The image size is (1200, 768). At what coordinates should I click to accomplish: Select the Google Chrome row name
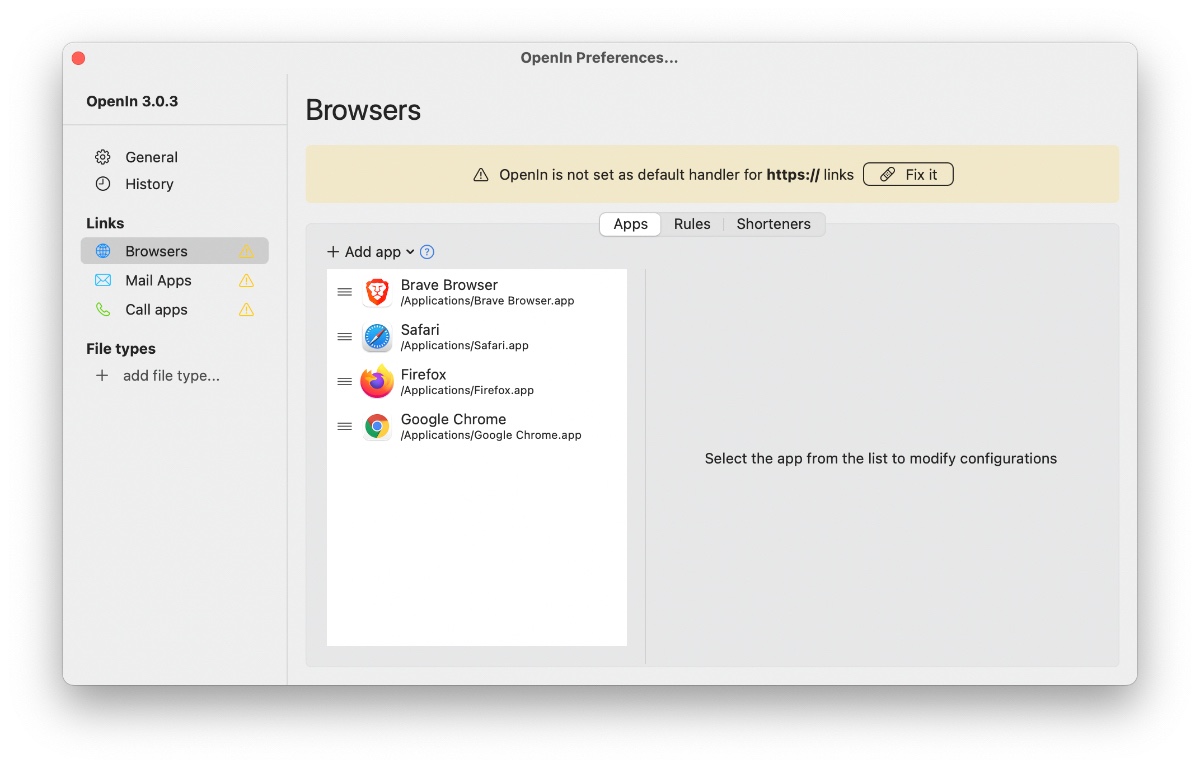pyautogui.click(x=454, y=420)
